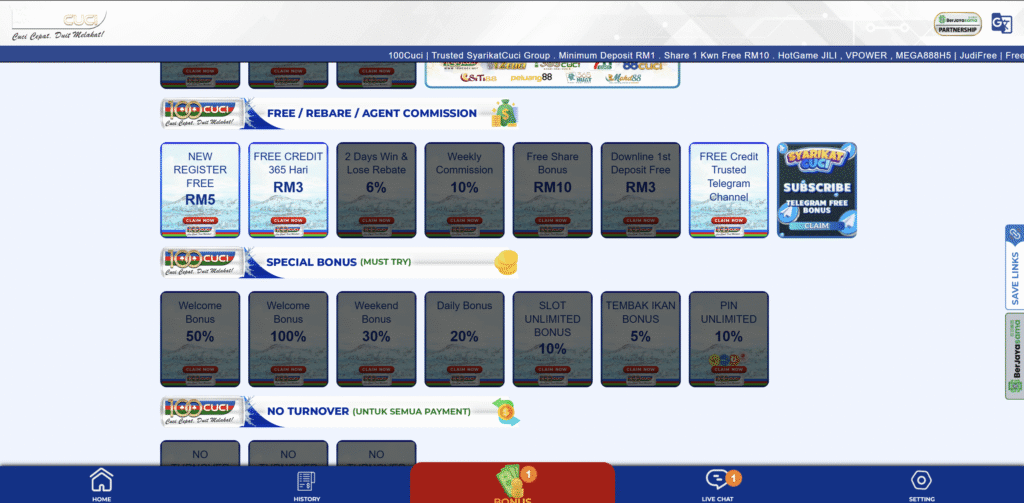Click Special Bonus (Must Try) banner

coord(340,263)
